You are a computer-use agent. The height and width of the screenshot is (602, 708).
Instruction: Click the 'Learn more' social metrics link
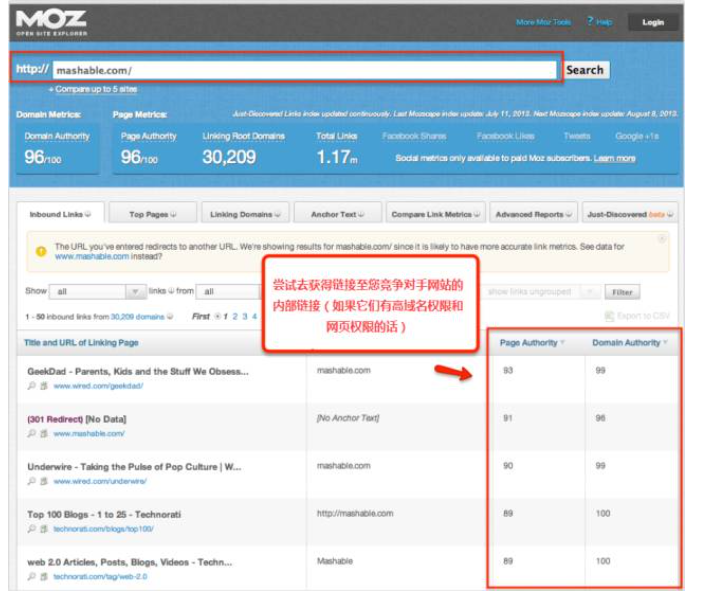point(614,158)
